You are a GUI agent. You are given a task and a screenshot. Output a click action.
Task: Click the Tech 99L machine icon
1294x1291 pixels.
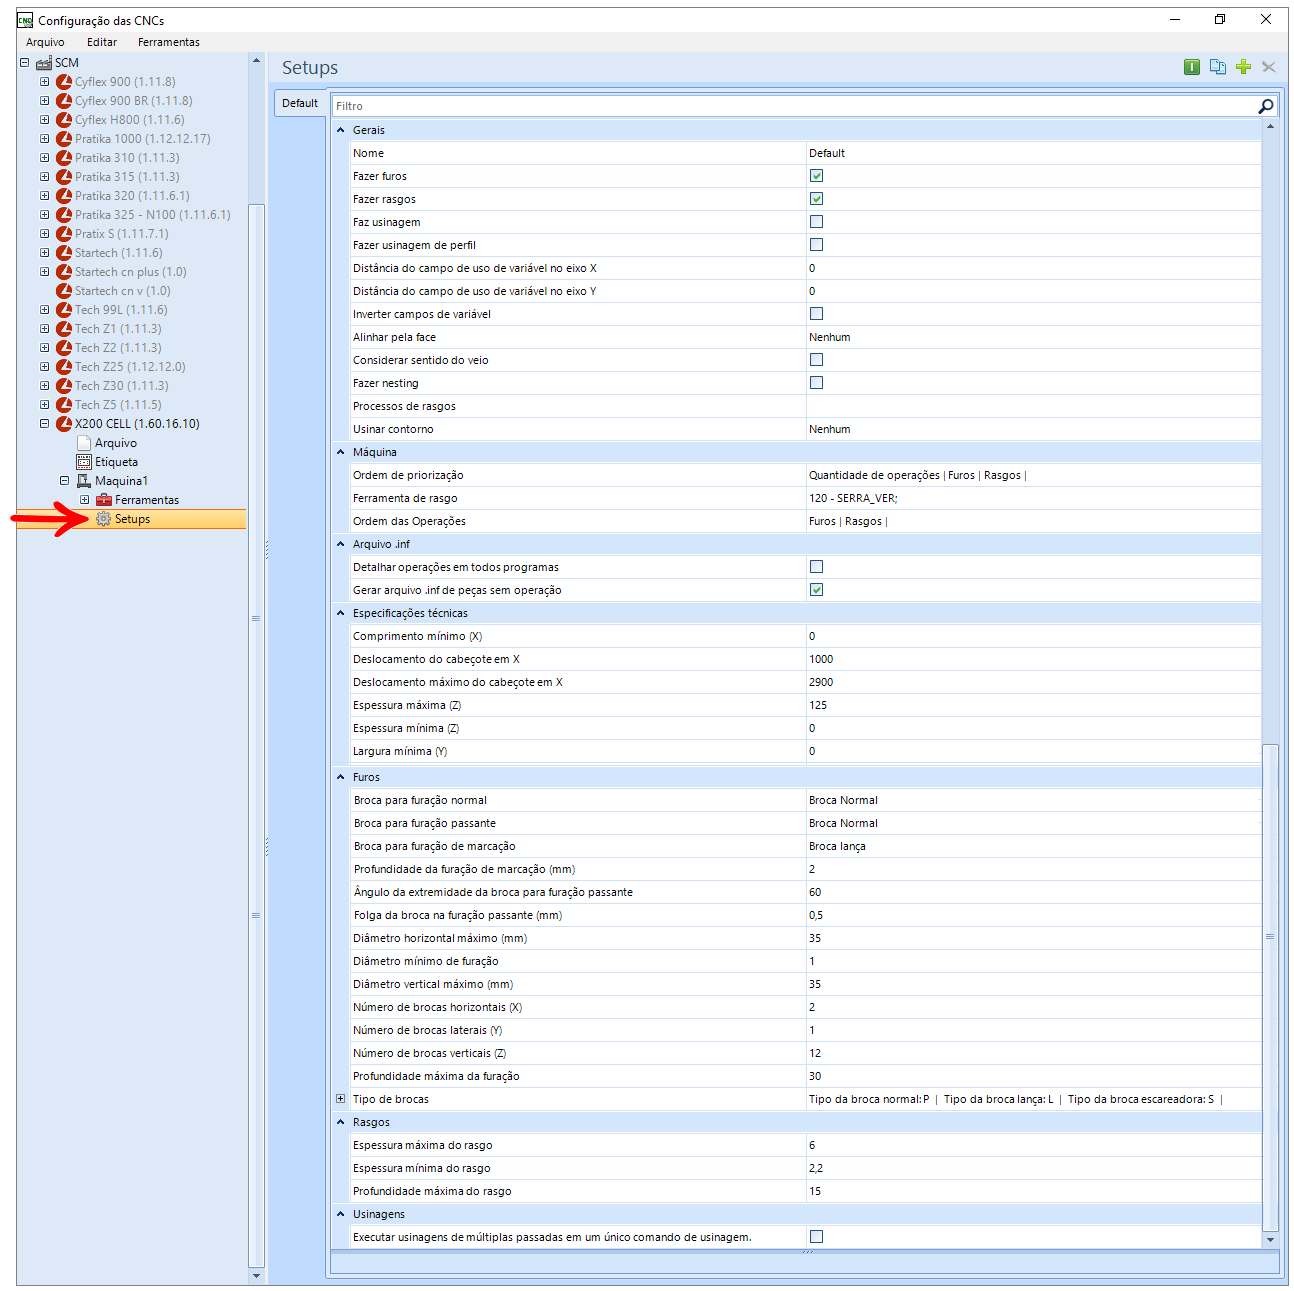click(64, 310)
